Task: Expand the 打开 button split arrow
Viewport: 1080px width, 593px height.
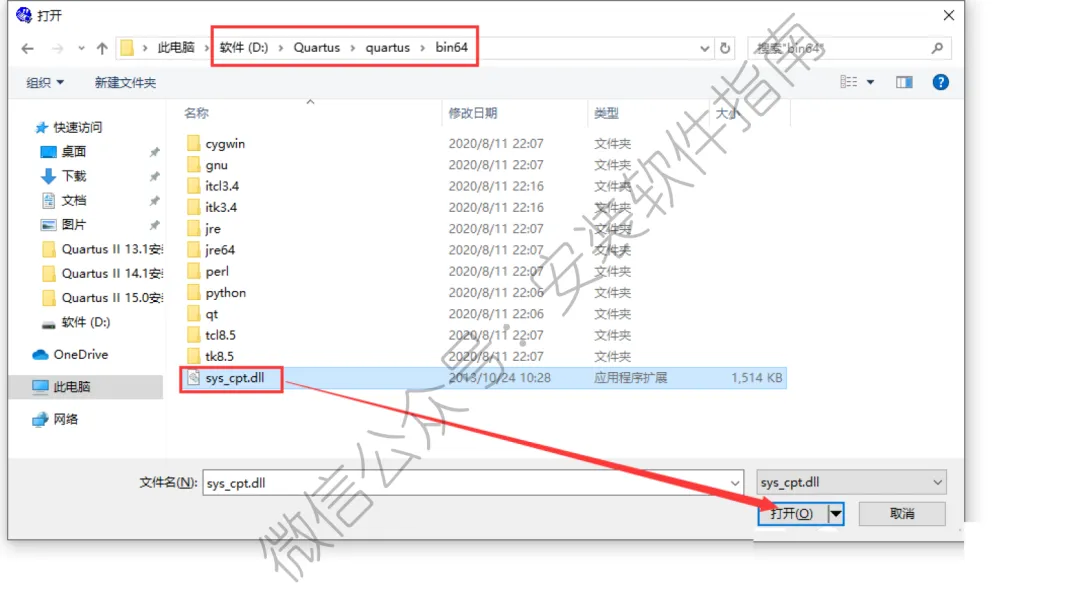Action: click(x=835, y=514)
